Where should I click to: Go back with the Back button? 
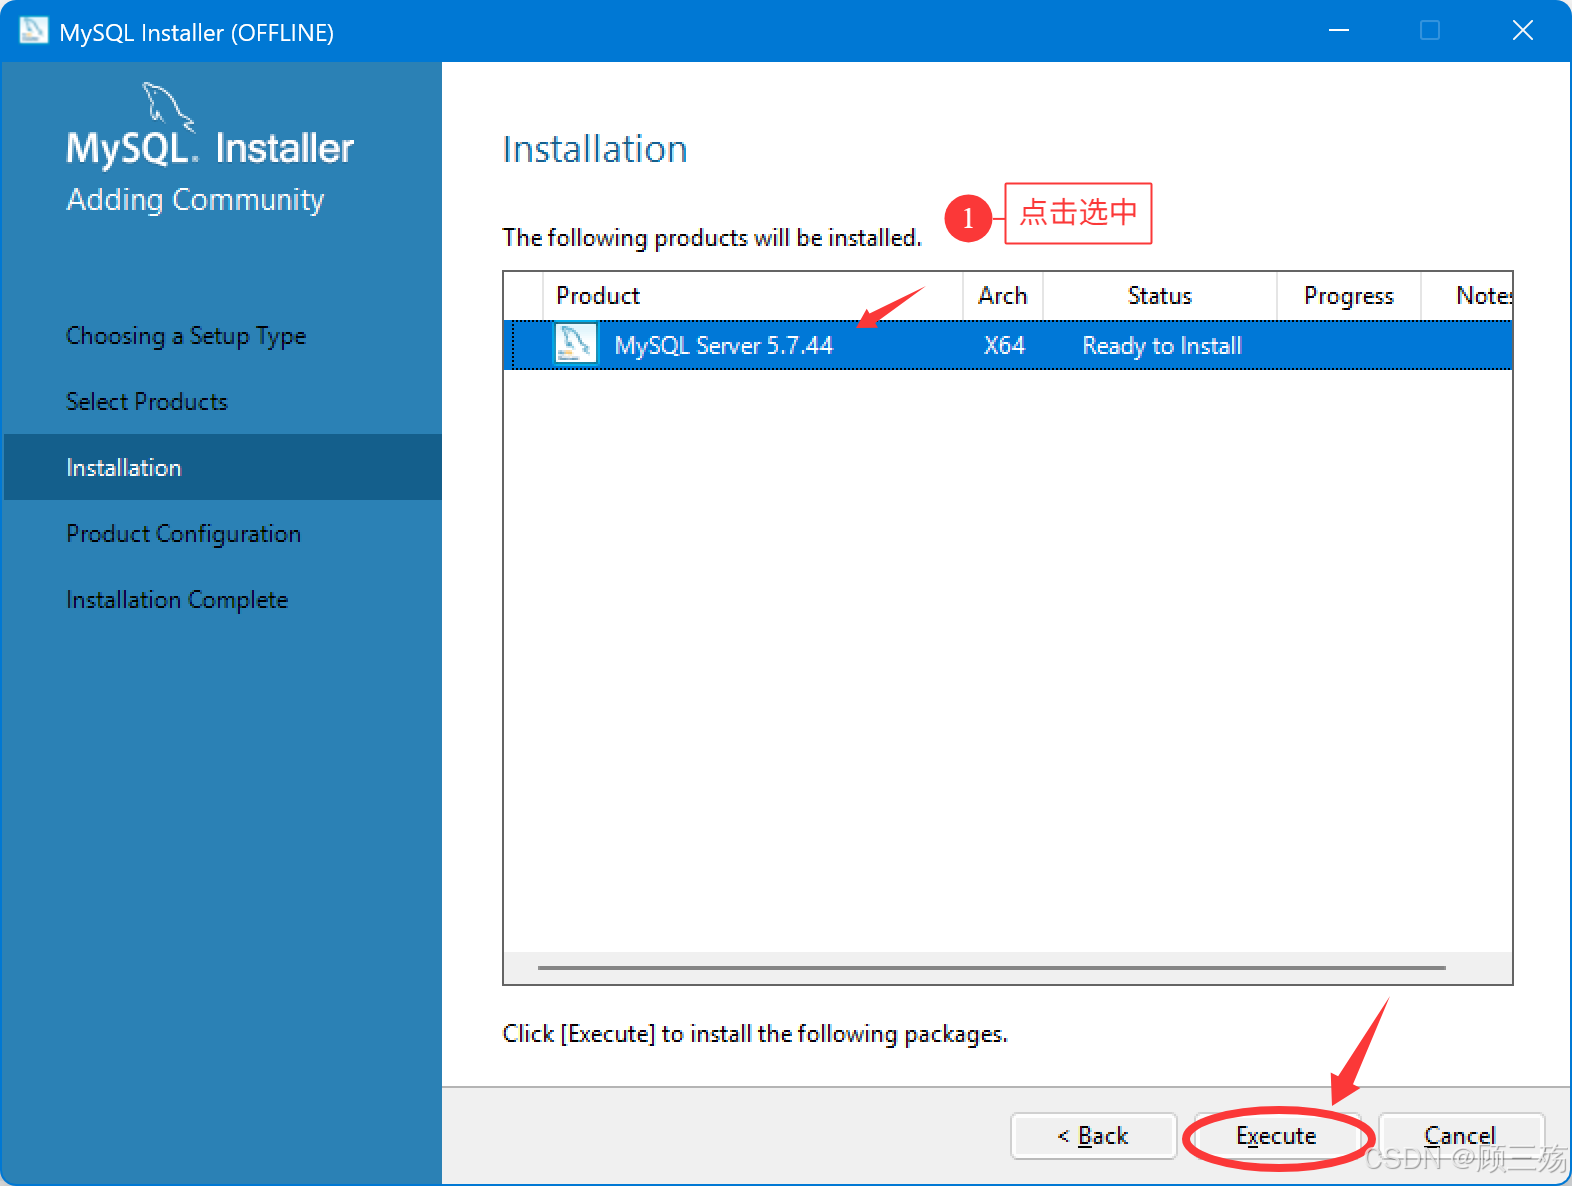[x=1093, y=1136]
